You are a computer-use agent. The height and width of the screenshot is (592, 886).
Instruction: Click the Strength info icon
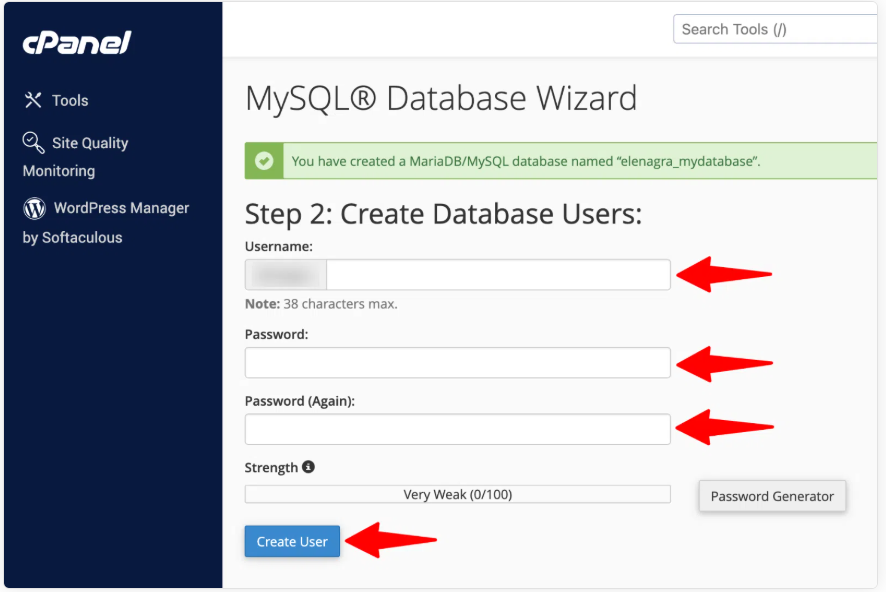[309, 467]
